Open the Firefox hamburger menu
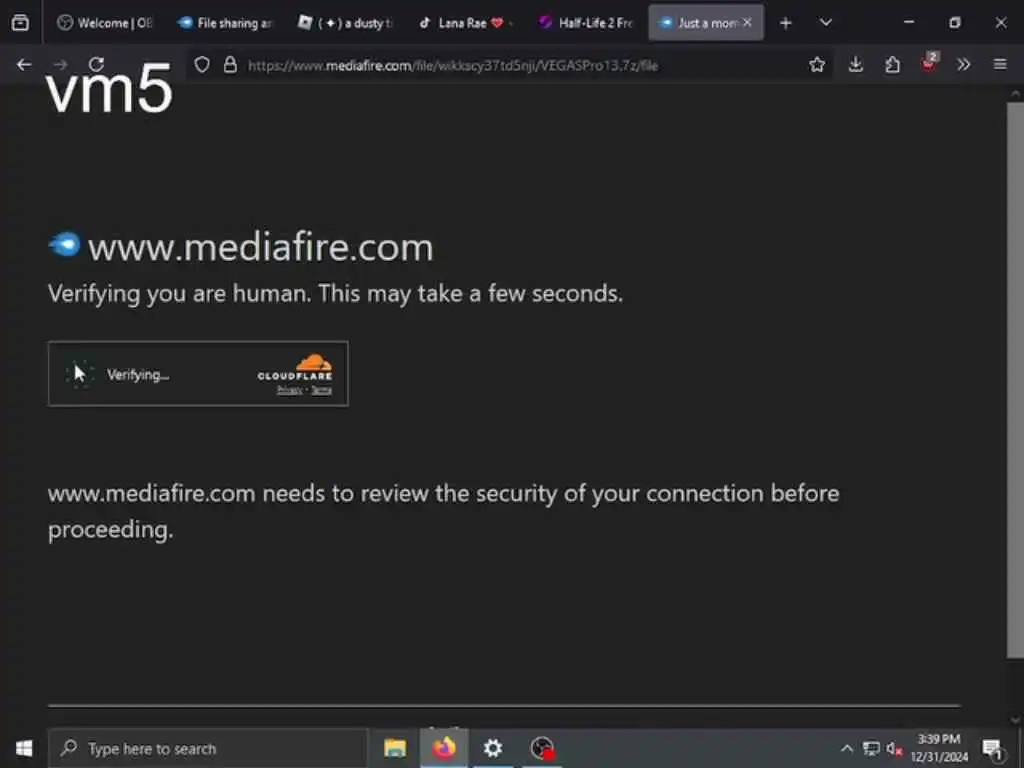Screen dimensions: 1024x768 point(1000,65)
